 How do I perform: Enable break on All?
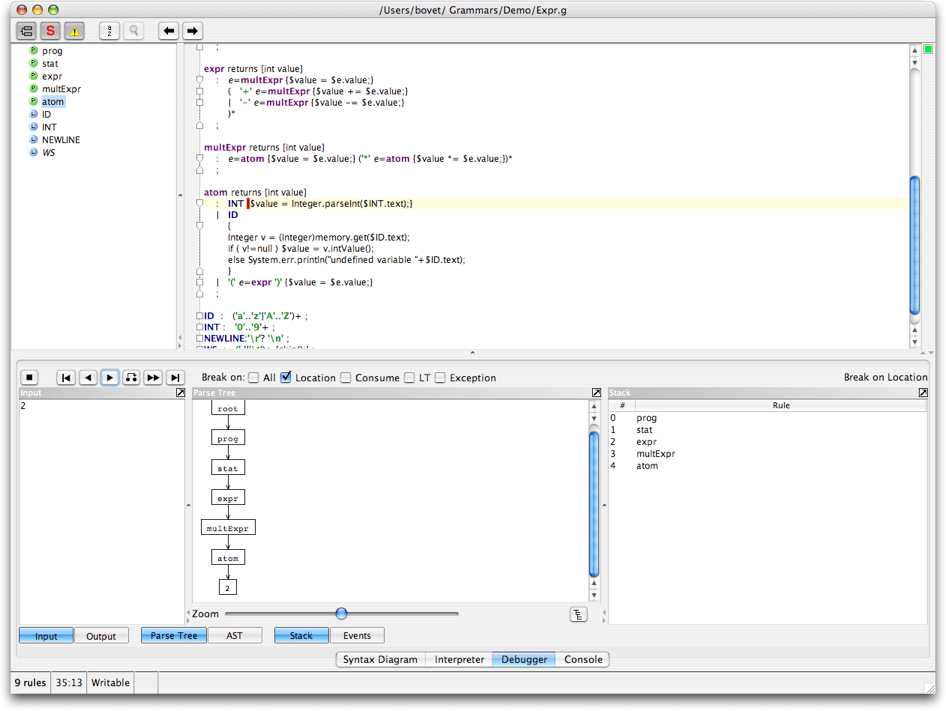254,378
